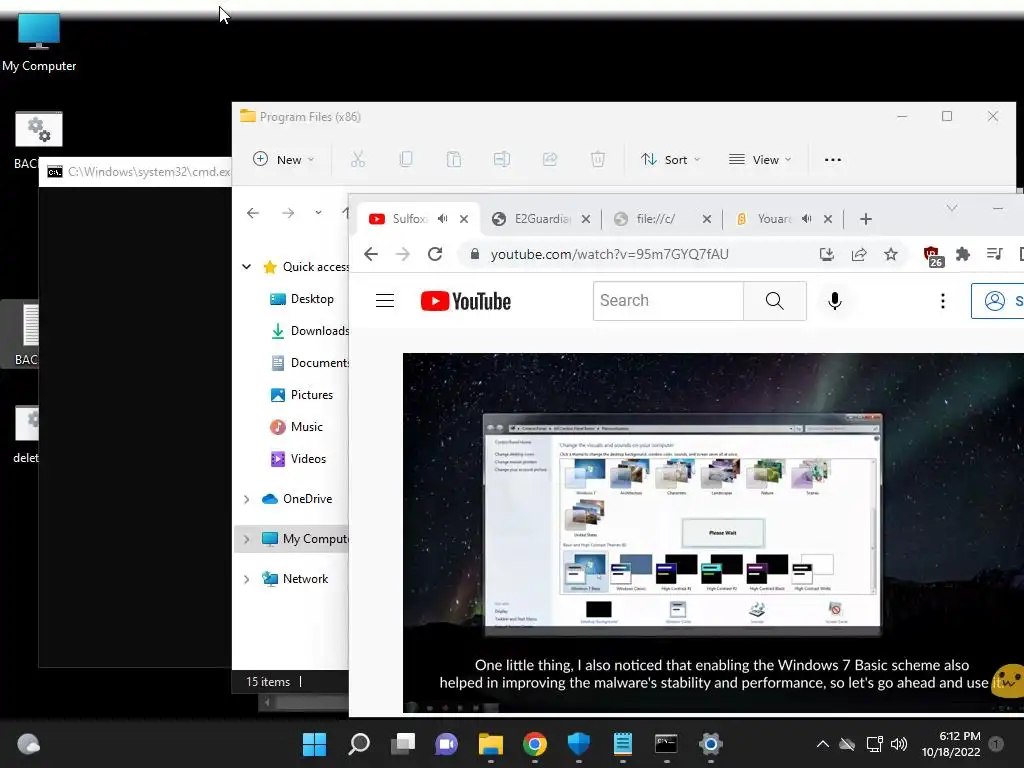Viewport: 1024px width, 768px height.
Task: Collapse Quick access tree node
Action: click(246, 266)
